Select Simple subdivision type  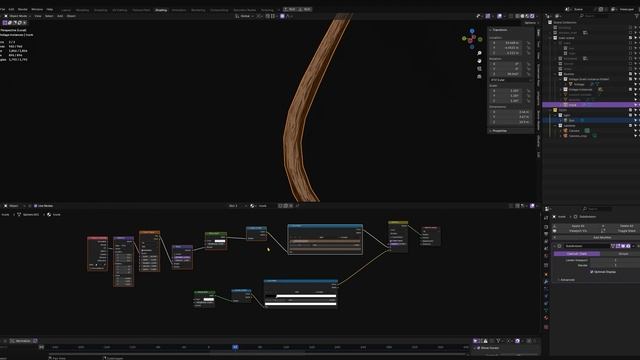coord(623,254)
